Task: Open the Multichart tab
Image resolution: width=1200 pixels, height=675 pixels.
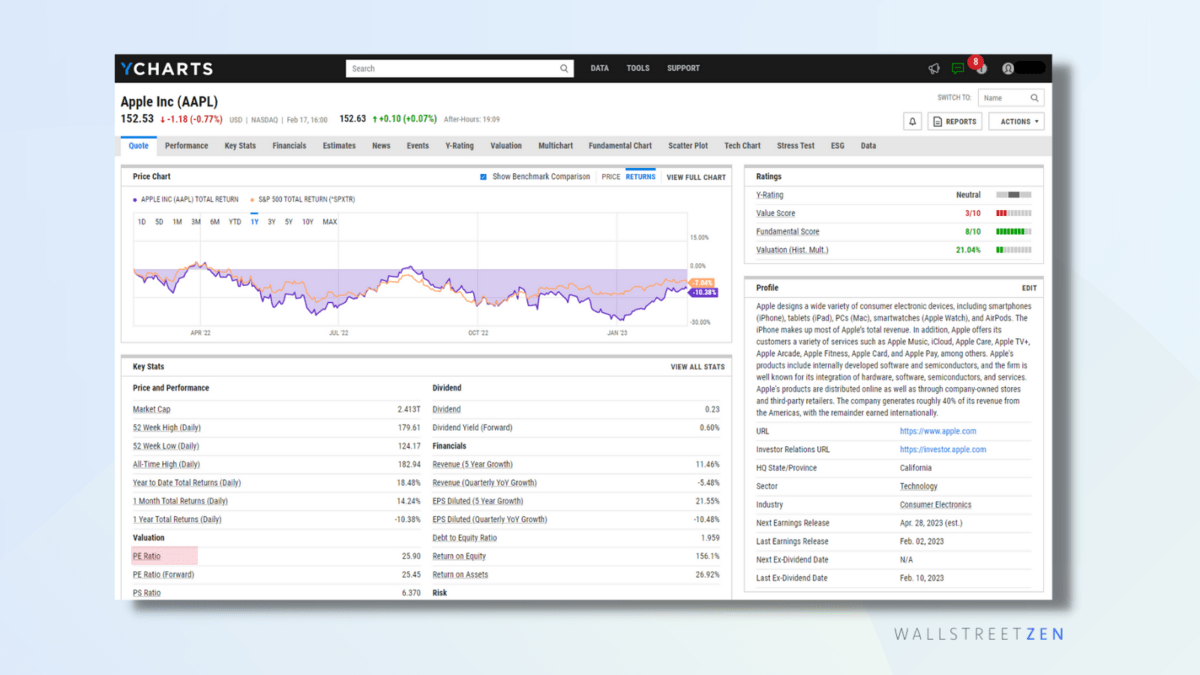Action: [x=555, y=146]
